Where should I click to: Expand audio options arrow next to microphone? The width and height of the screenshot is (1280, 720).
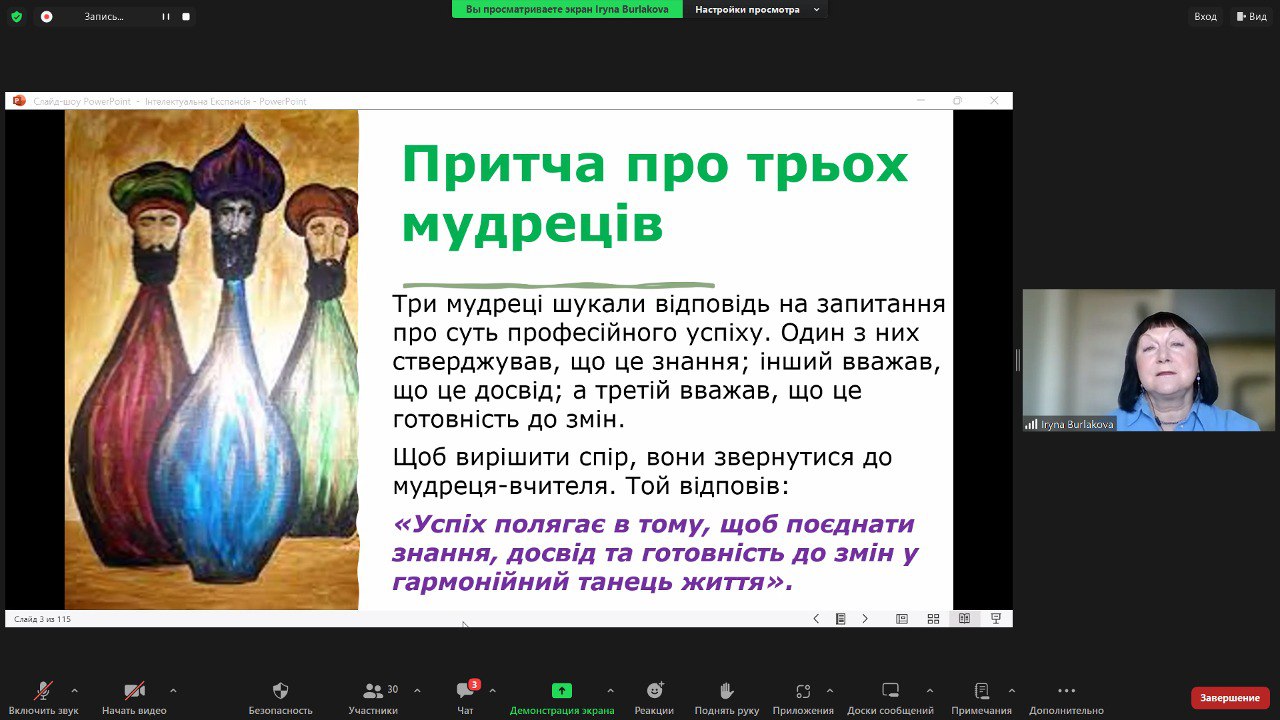pos(74,690)
